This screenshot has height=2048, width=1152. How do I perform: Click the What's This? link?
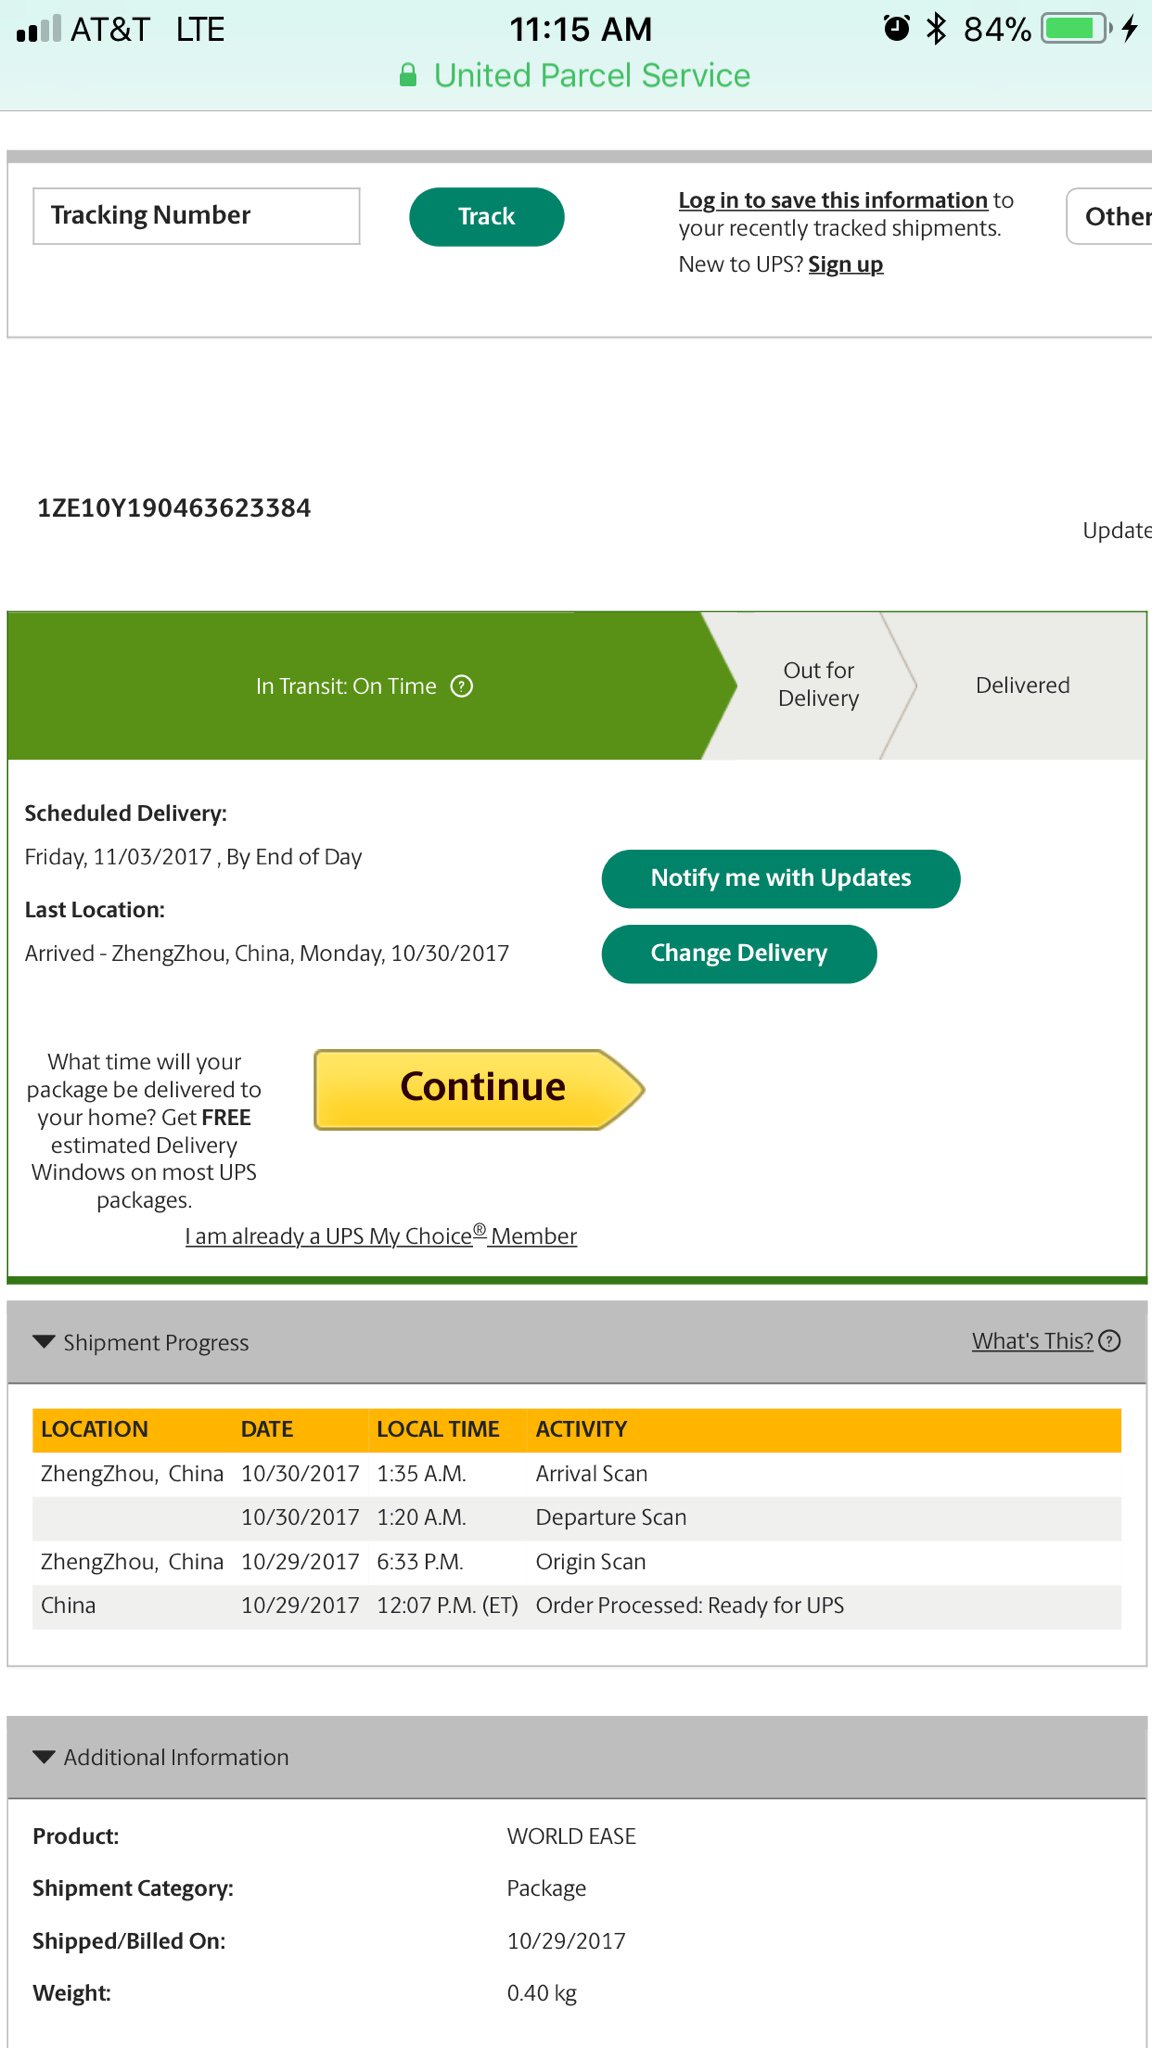tap(1033, 1341)
